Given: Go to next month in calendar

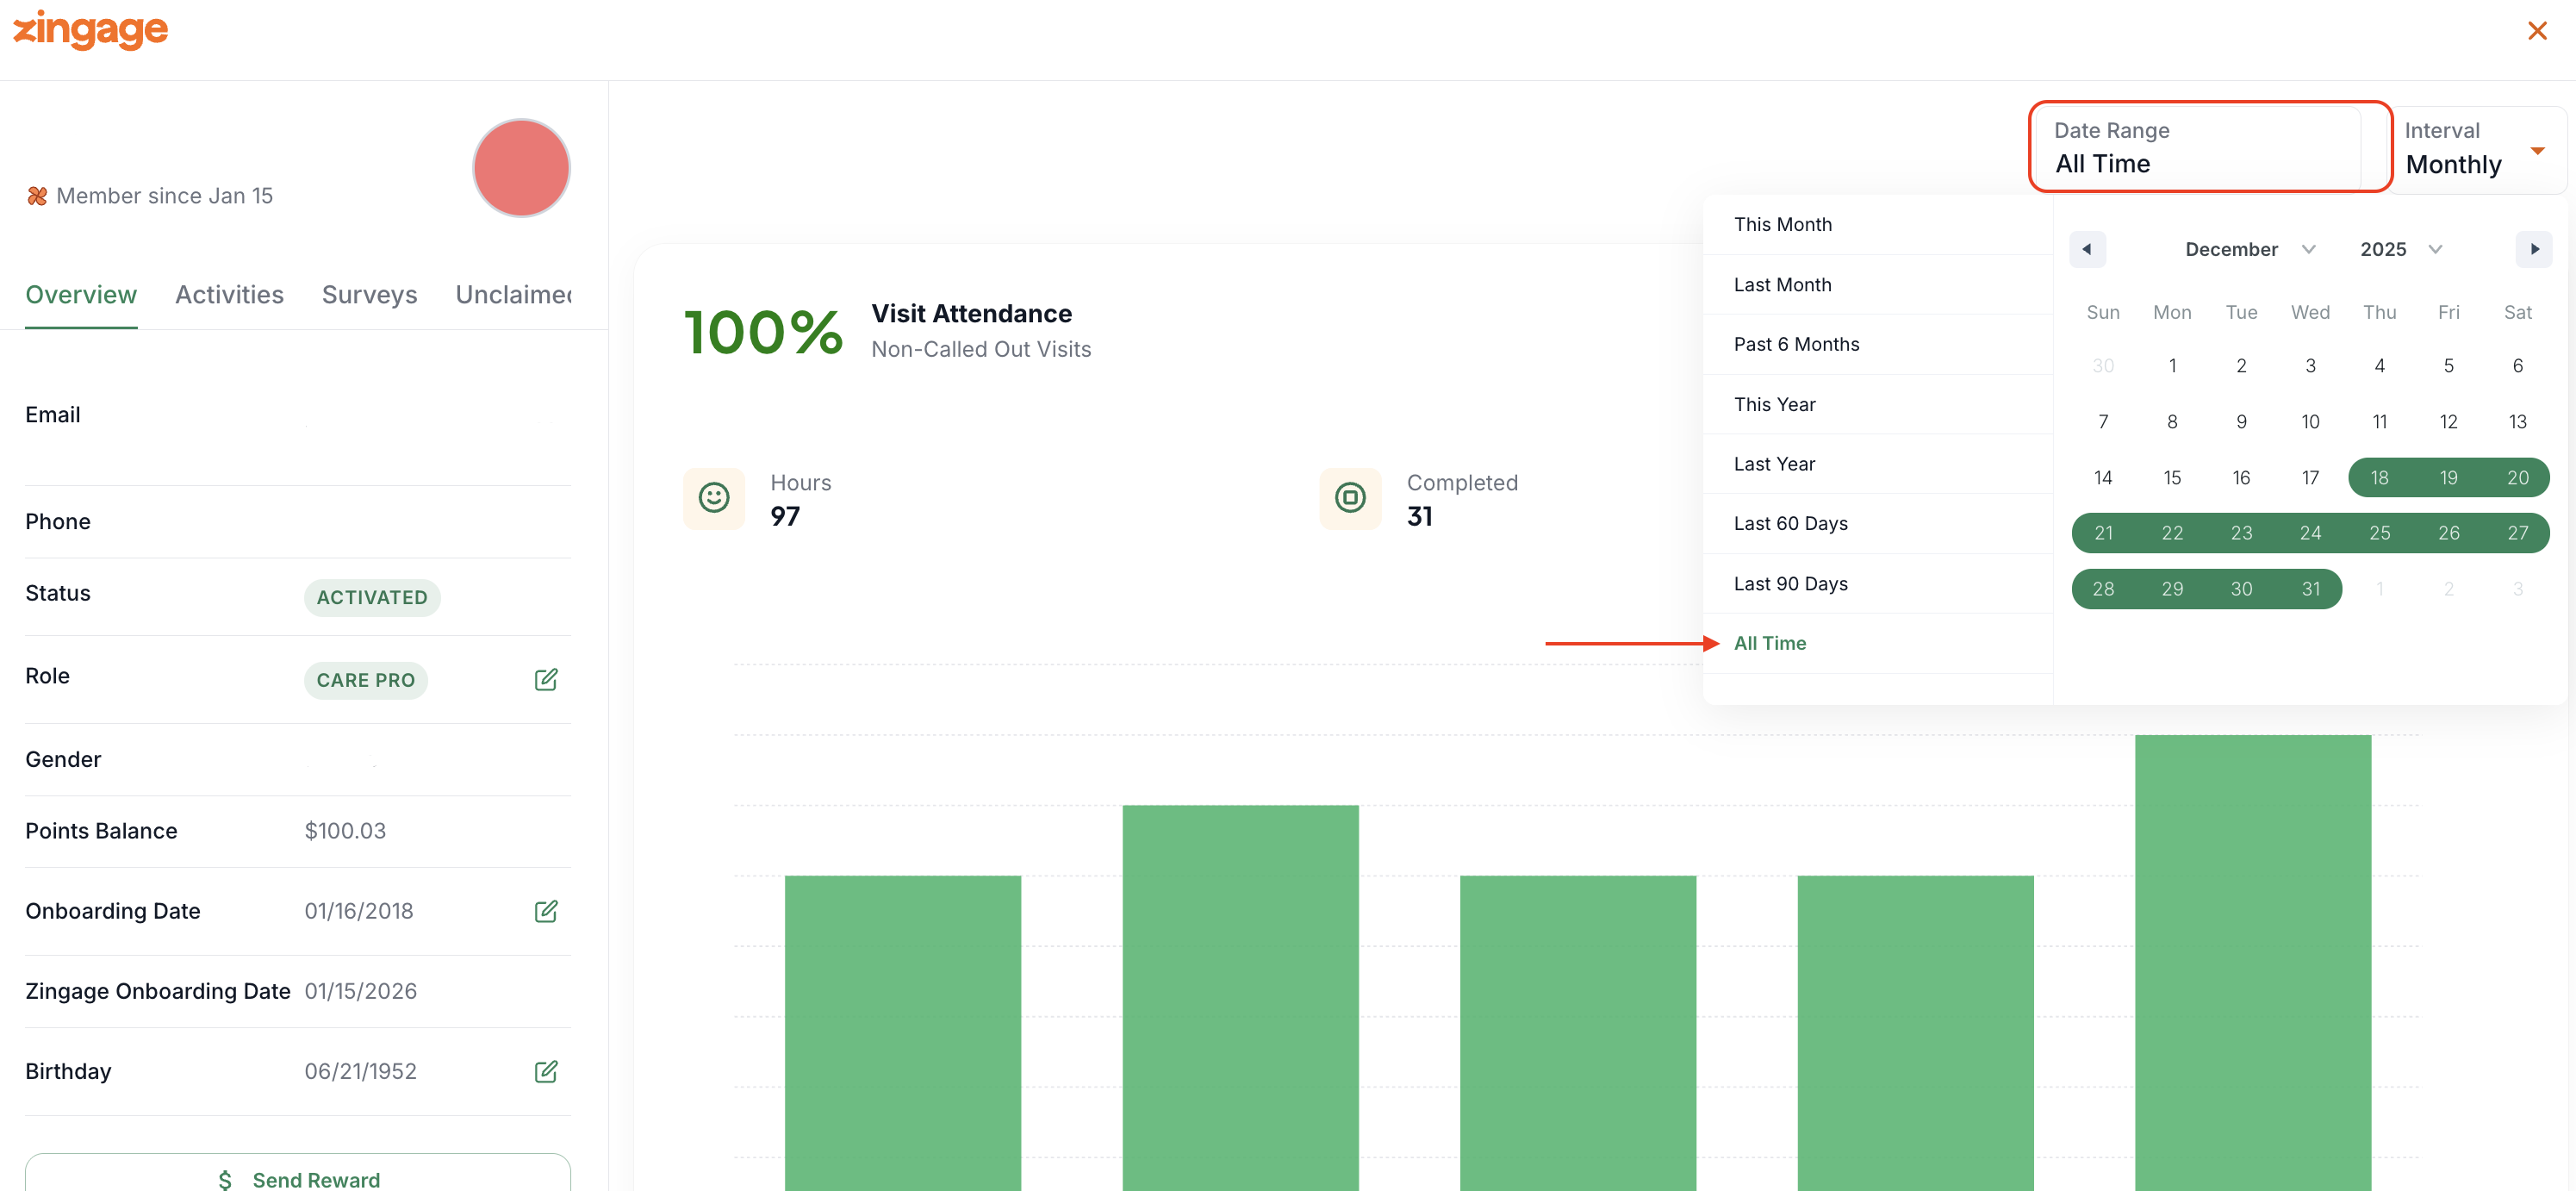Looking at the screenshot, I should (2534, 249).
